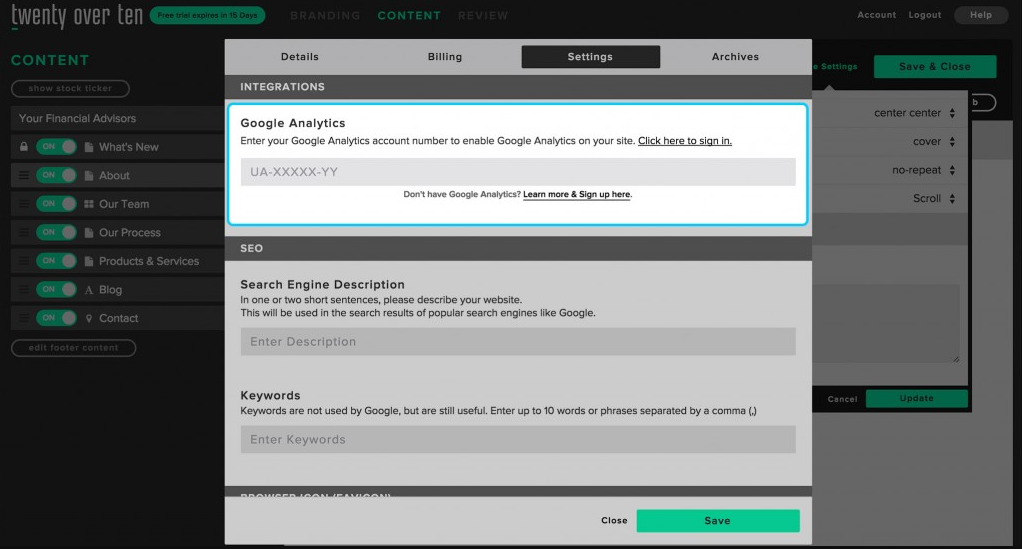1022x549 pixels.
Task: Click the lock icon beside What's New
Action: tap(24, 147)
